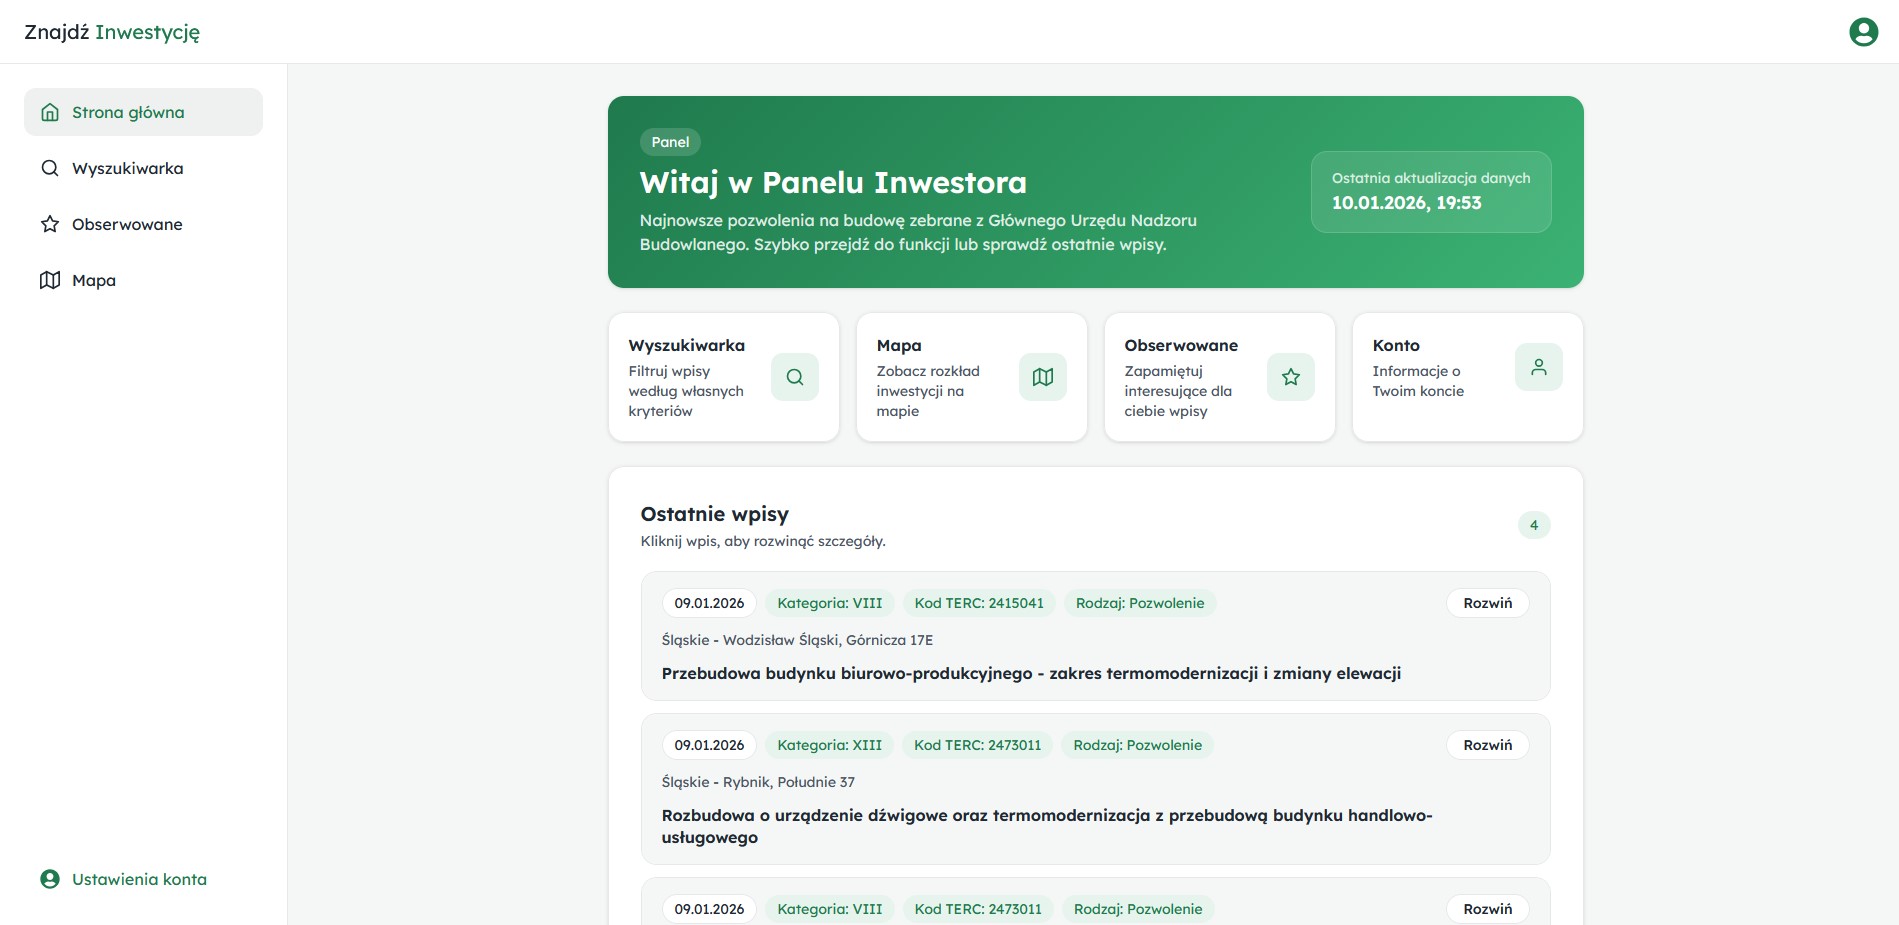Open the Wyszukiwarka card title
Screen dimensions: 1899x925
[x=687, y=345]
